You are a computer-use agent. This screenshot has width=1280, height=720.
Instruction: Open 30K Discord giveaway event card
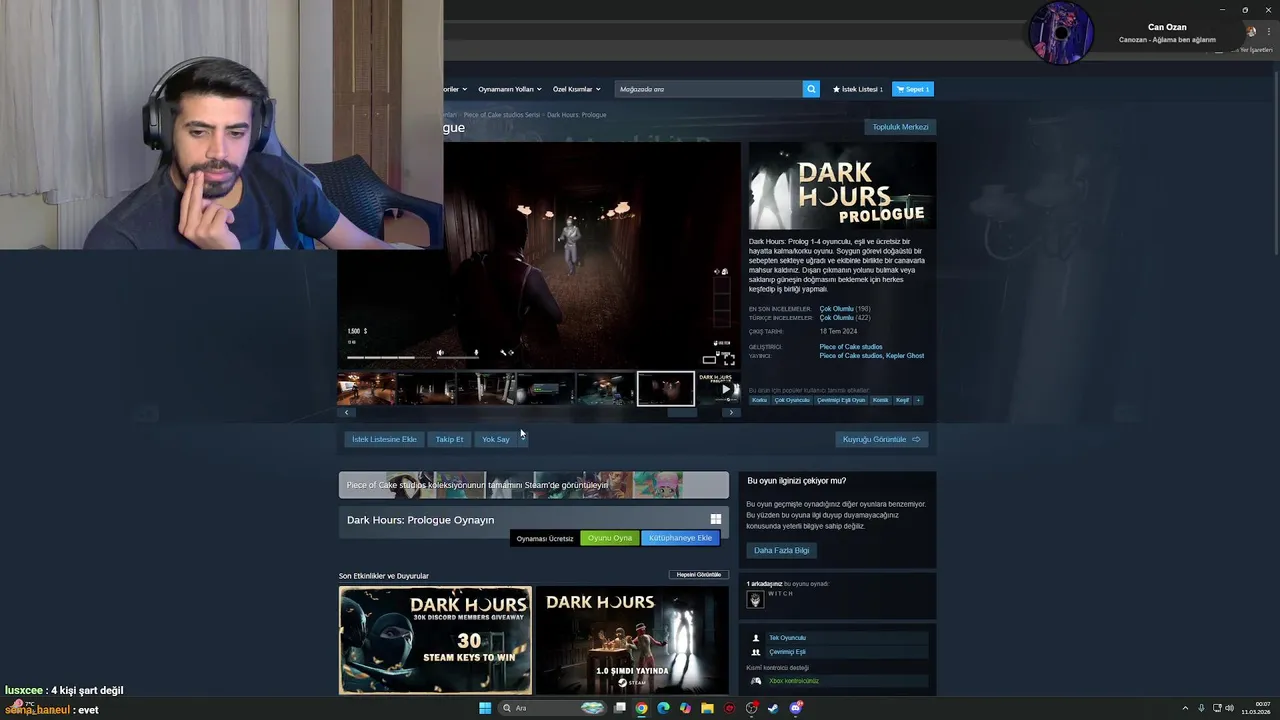435,640
